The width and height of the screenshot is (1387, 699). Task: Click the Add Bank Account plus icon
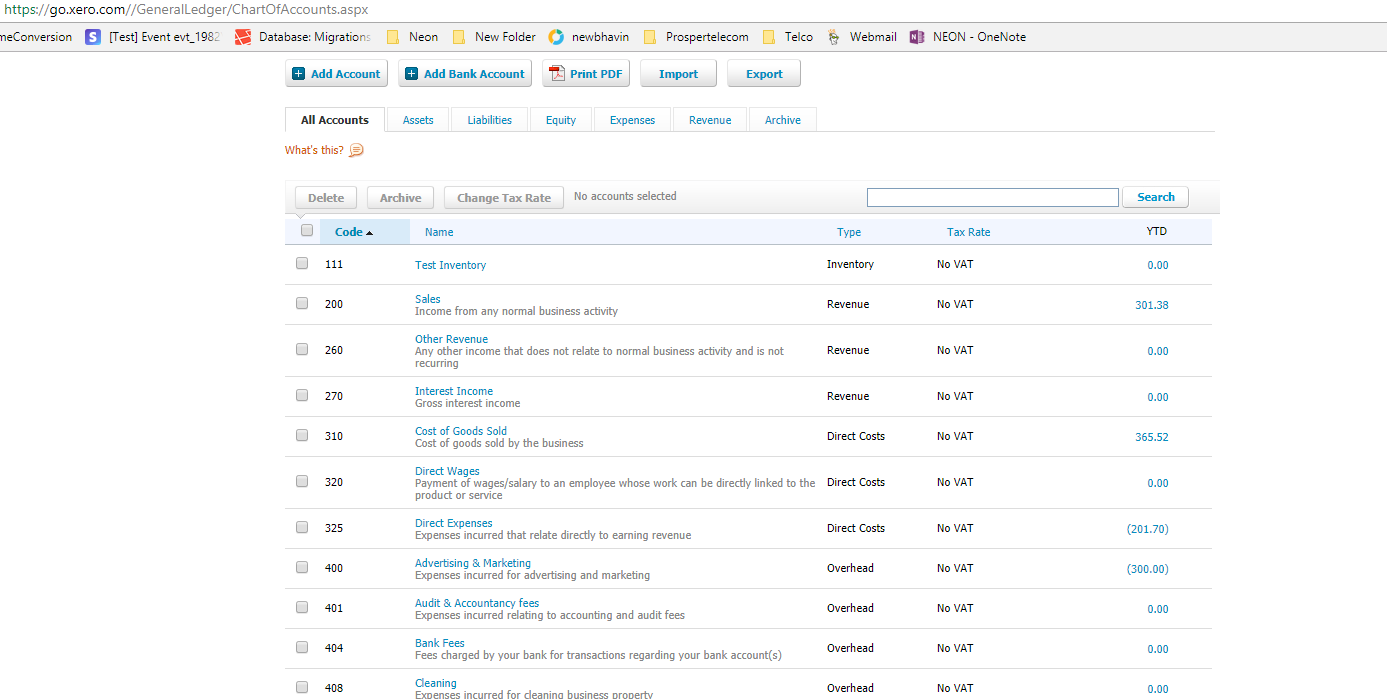[x=411, y=72]
